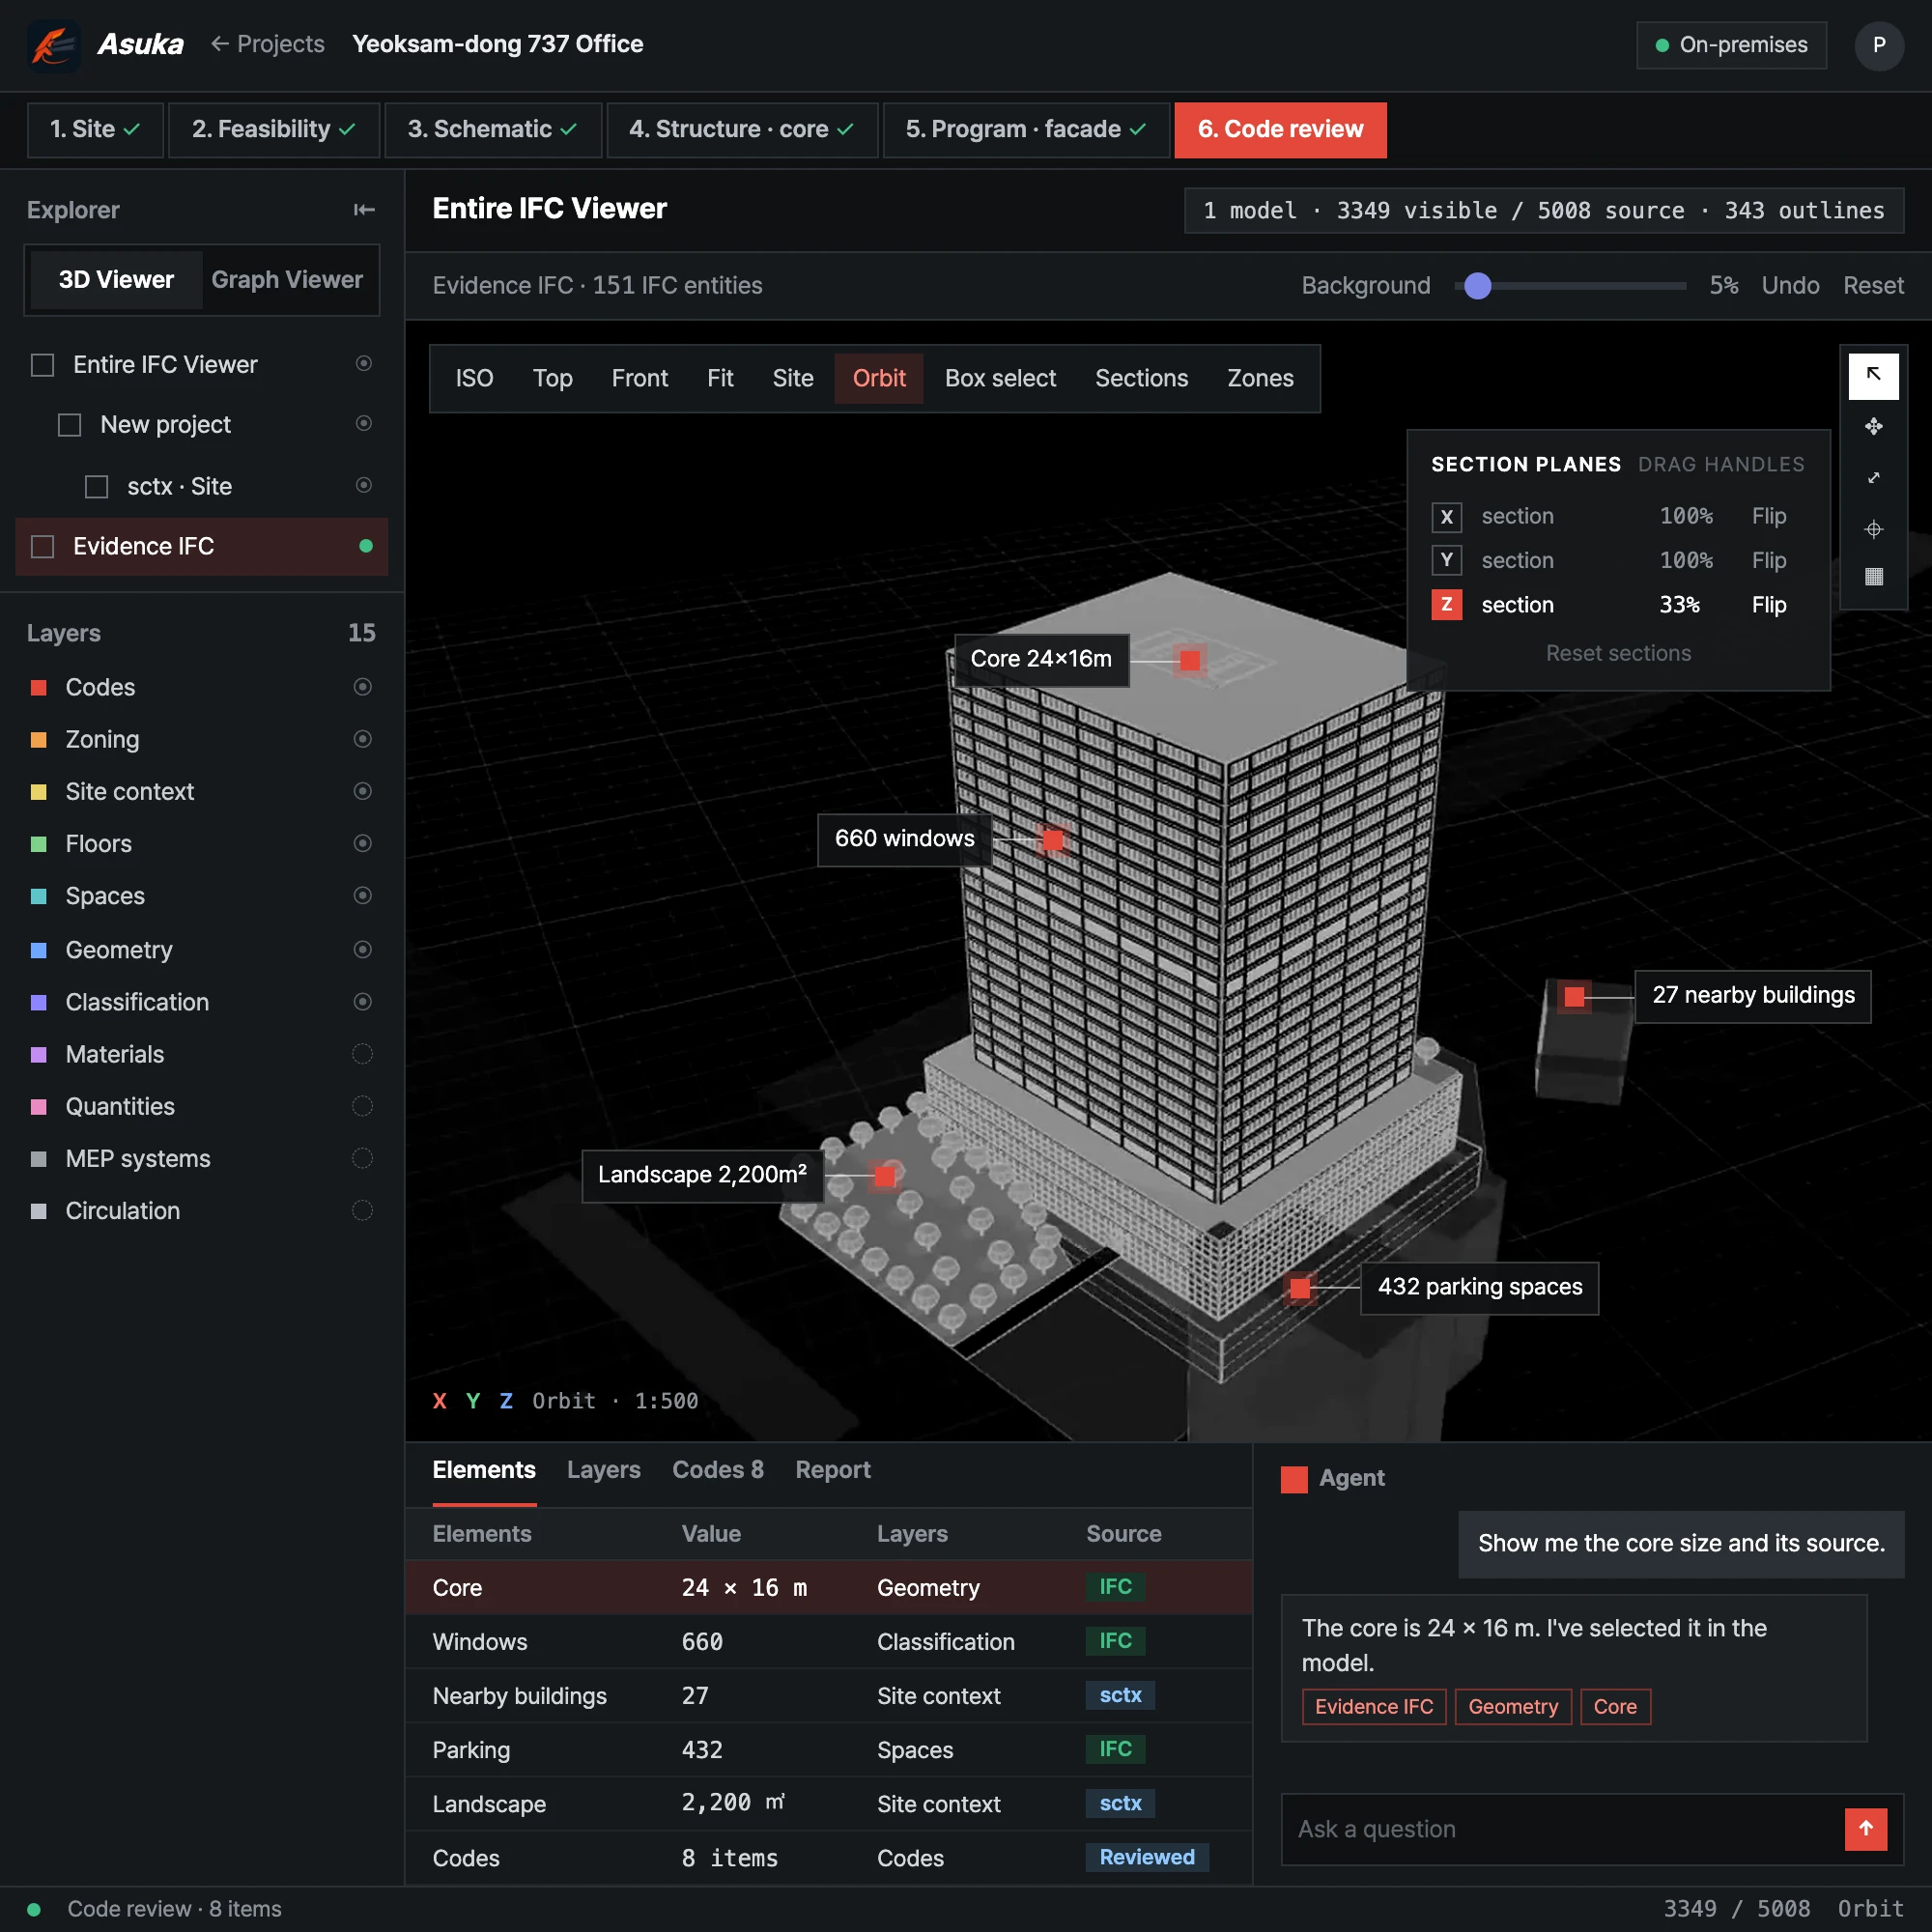Select the diagonal resize tool in viewport

pos(1873,478)
